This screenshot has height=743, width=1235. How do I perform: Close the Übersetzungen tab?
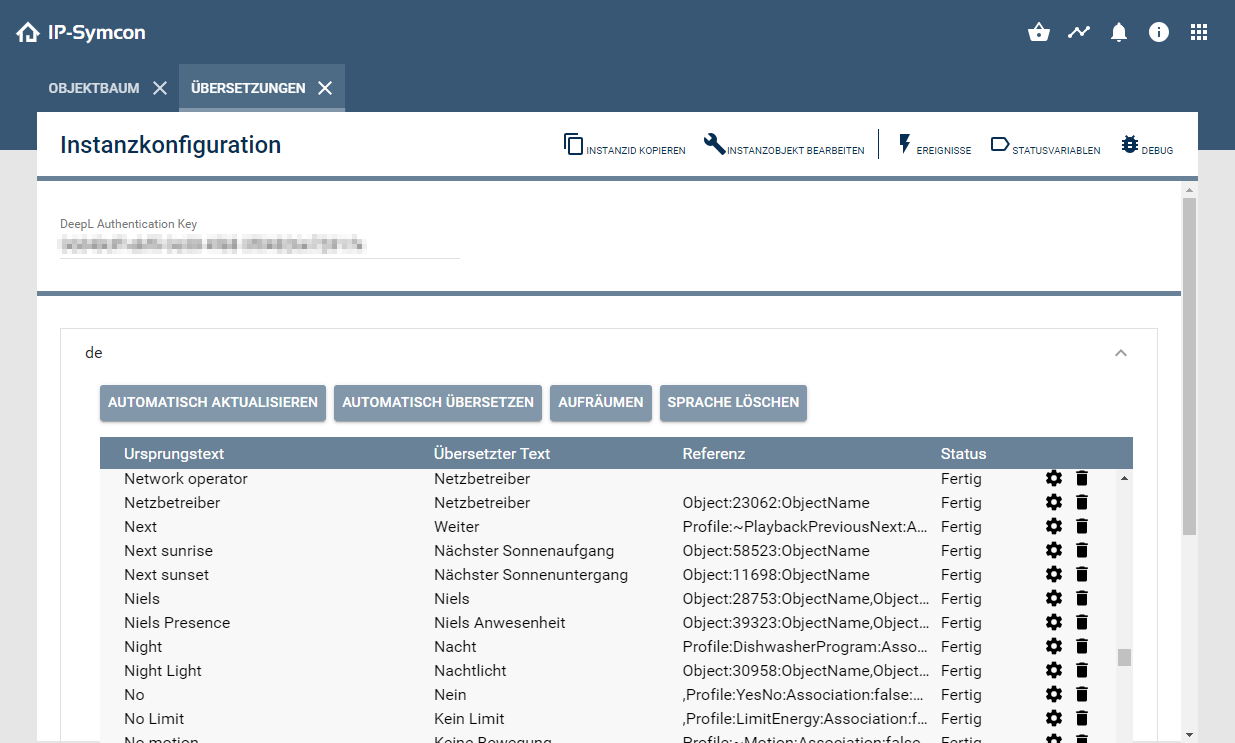tap(325, 88)
